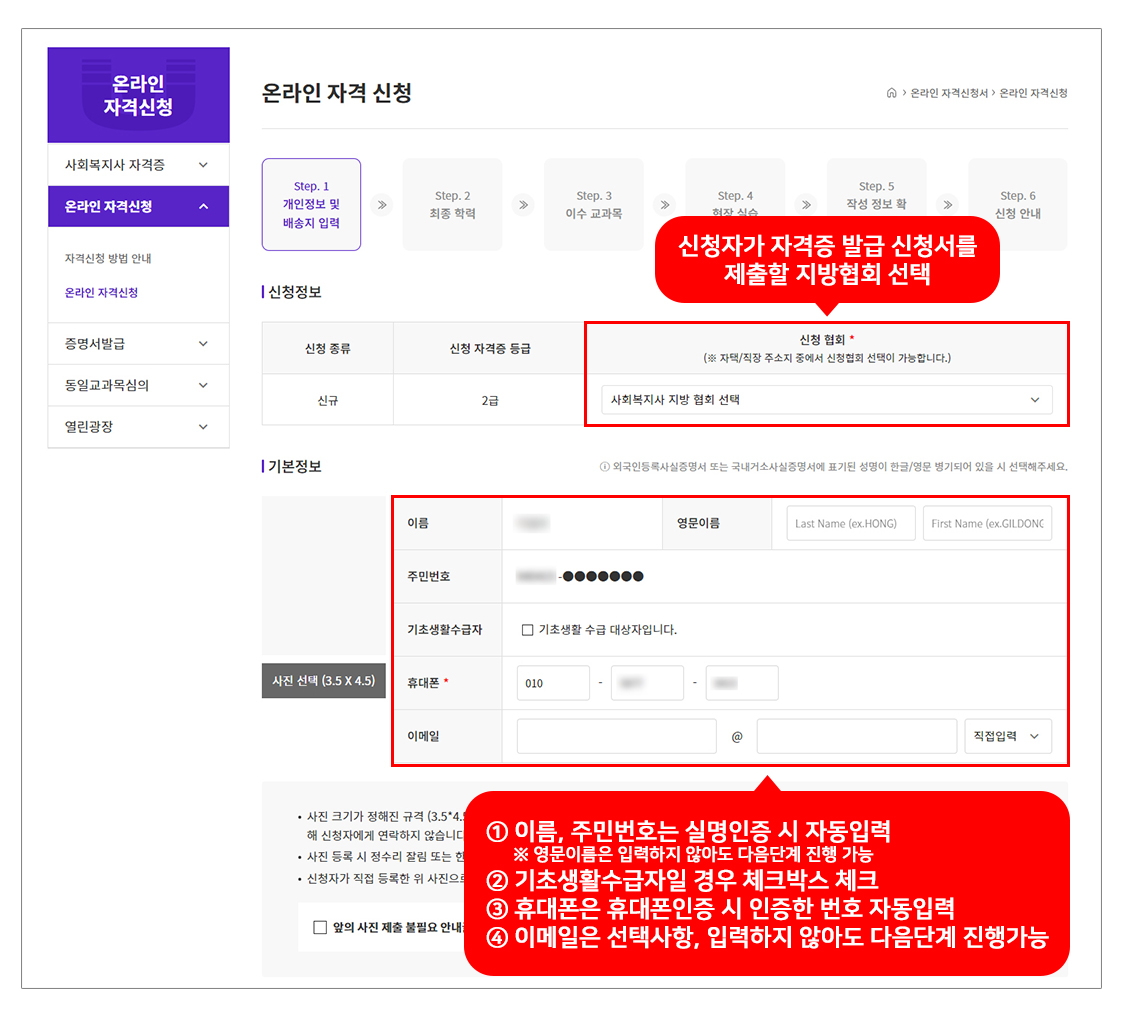Click the arrow icon before Step 6
This screenshot has width=1123, height=1013.
pyautogui.click(x=948, y=205)
